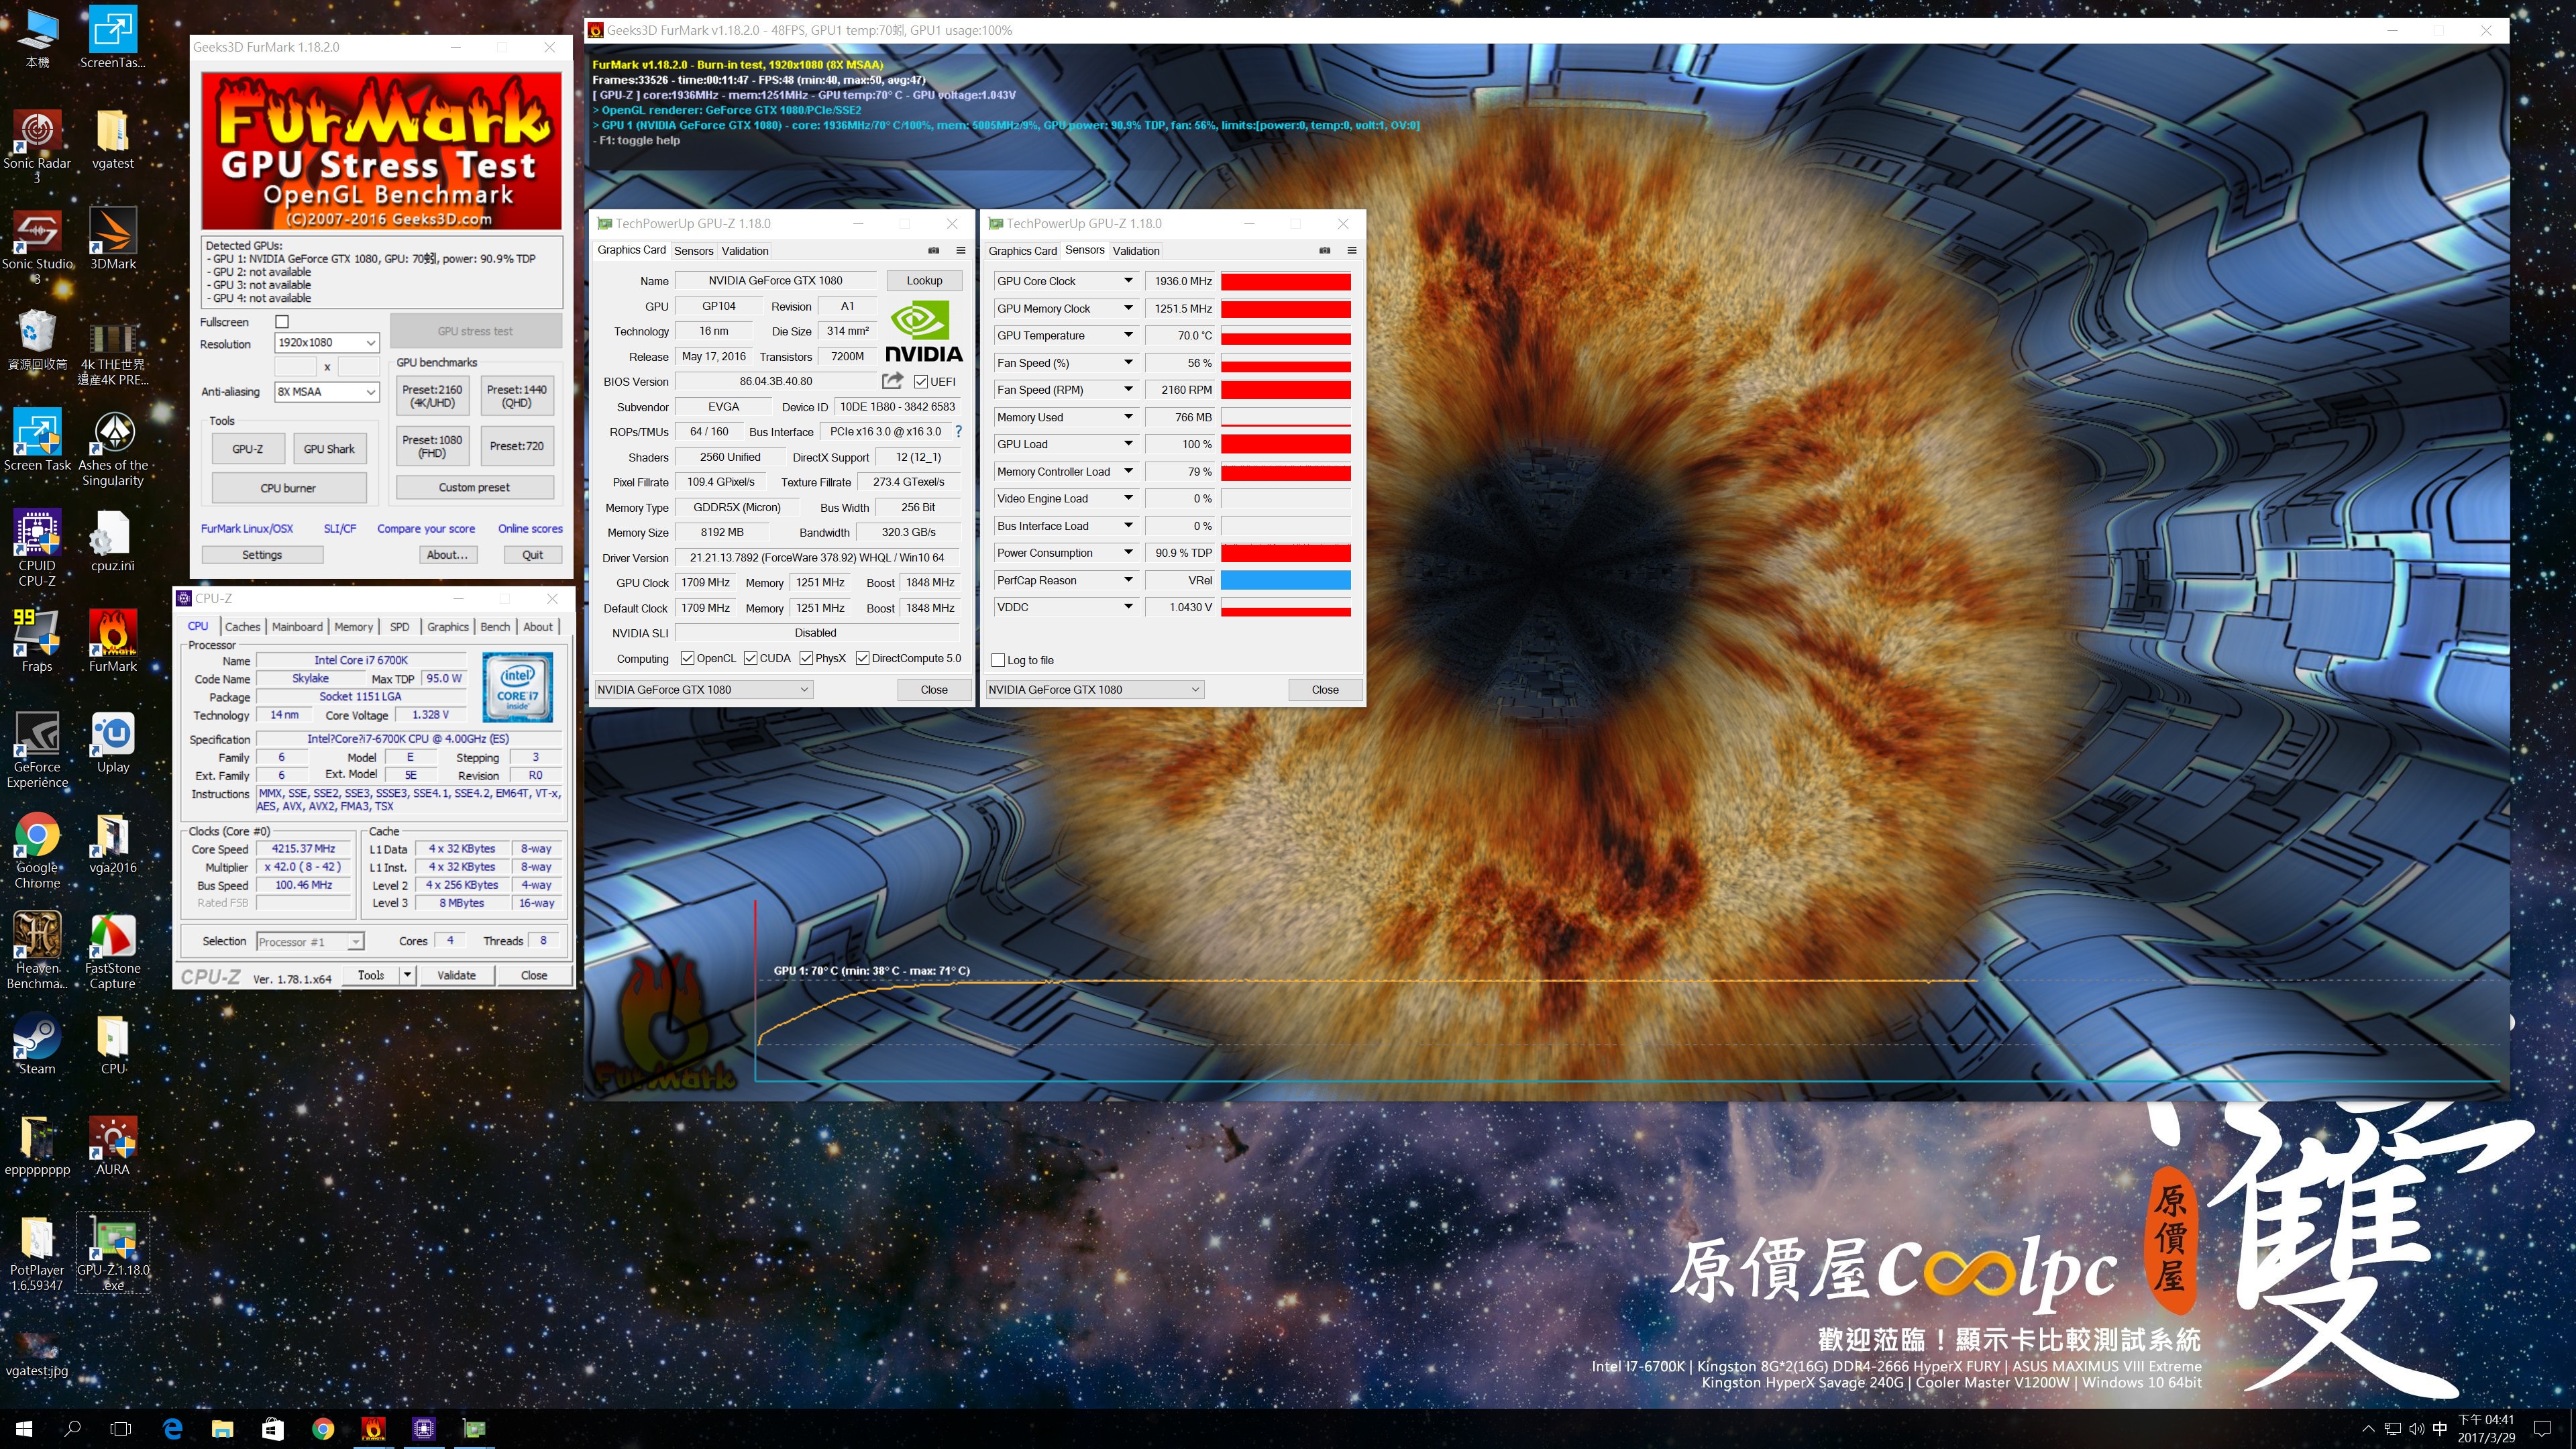Toggle the Fullscreen checkbox in FurMark
This screenshot has height=1449, width=2576.
point(282,322)
